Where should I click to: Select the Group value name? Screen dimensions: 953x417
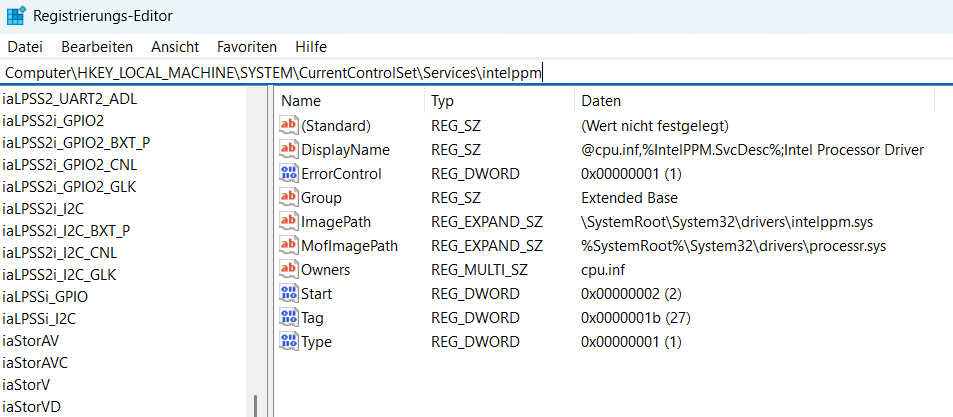point(322,198)
